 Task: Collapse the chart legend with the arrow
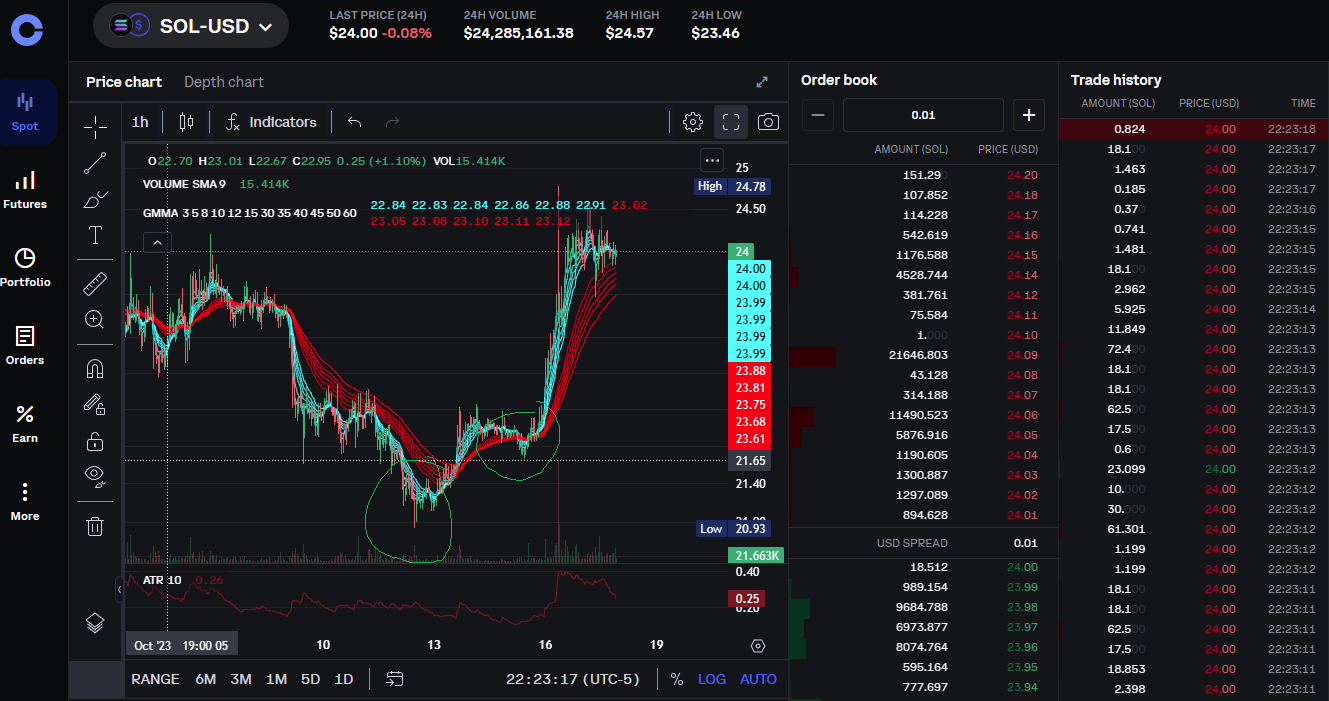coord(156,241)
